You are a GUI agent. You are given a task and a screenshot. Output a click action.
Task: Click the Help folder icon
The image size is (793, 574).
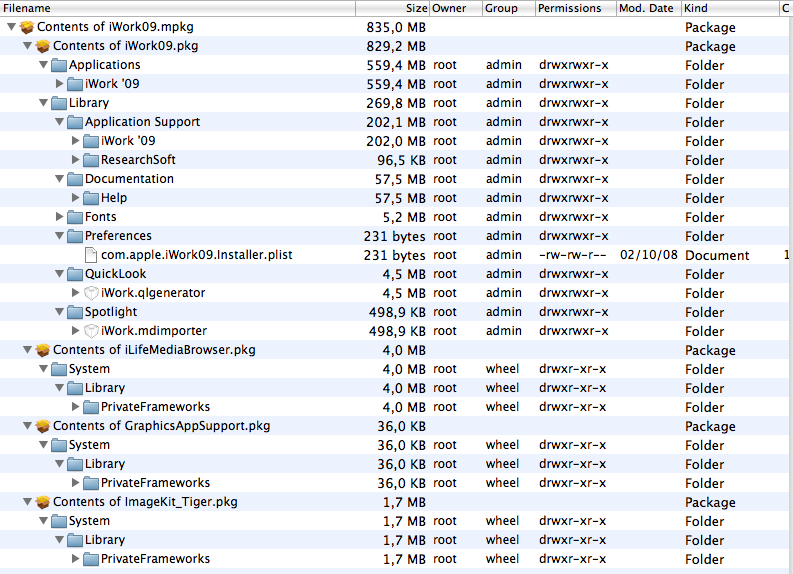pyautogui.click(x=91, y=198)
